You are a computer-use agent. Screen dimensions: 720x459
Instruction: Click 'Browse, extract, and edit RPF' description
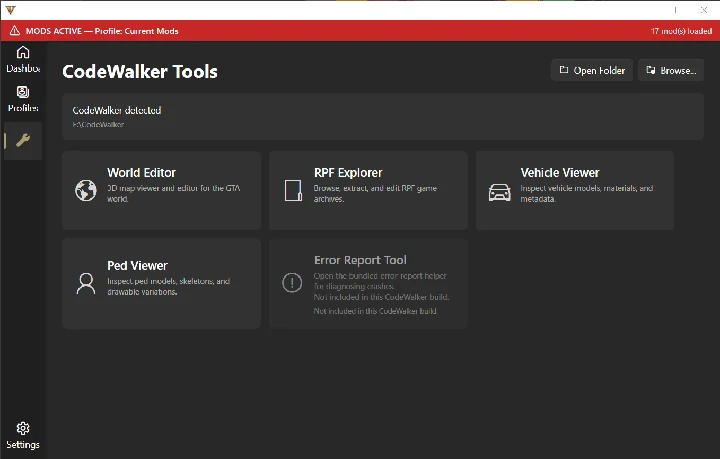(x=375, y=193)
